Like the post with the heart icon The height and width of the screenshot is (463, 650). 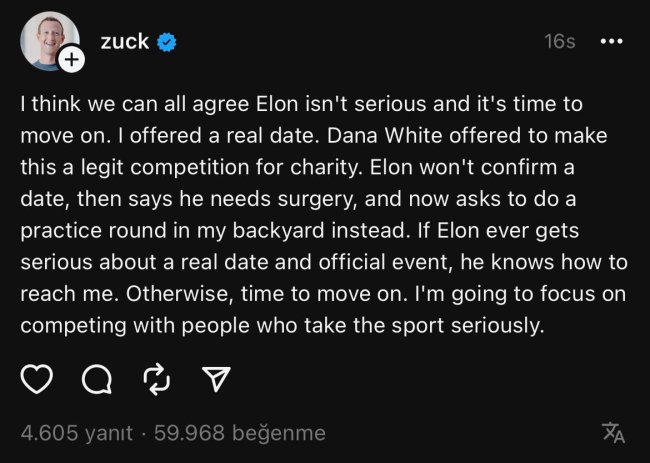(x=36, y=378)
